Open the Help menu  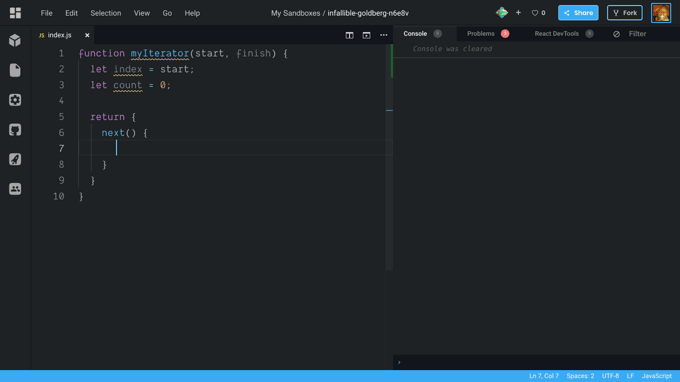coord(192,13)
